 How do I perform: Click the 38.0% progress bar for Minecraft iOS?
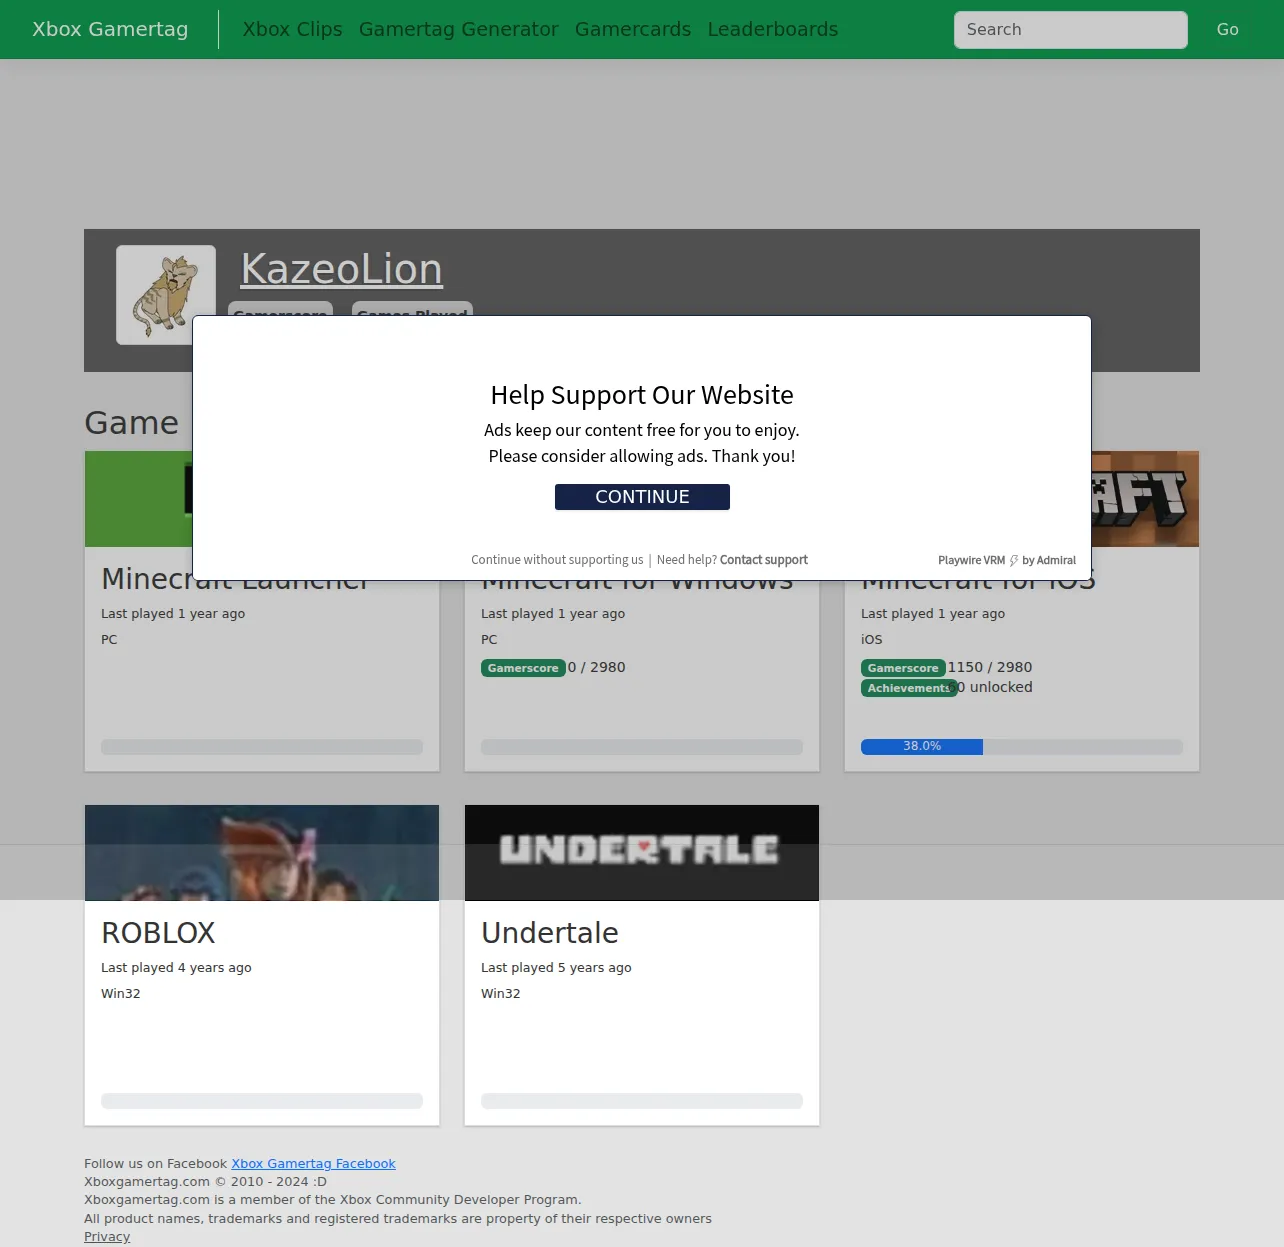pyautogui.click(x=1022, y=747)
